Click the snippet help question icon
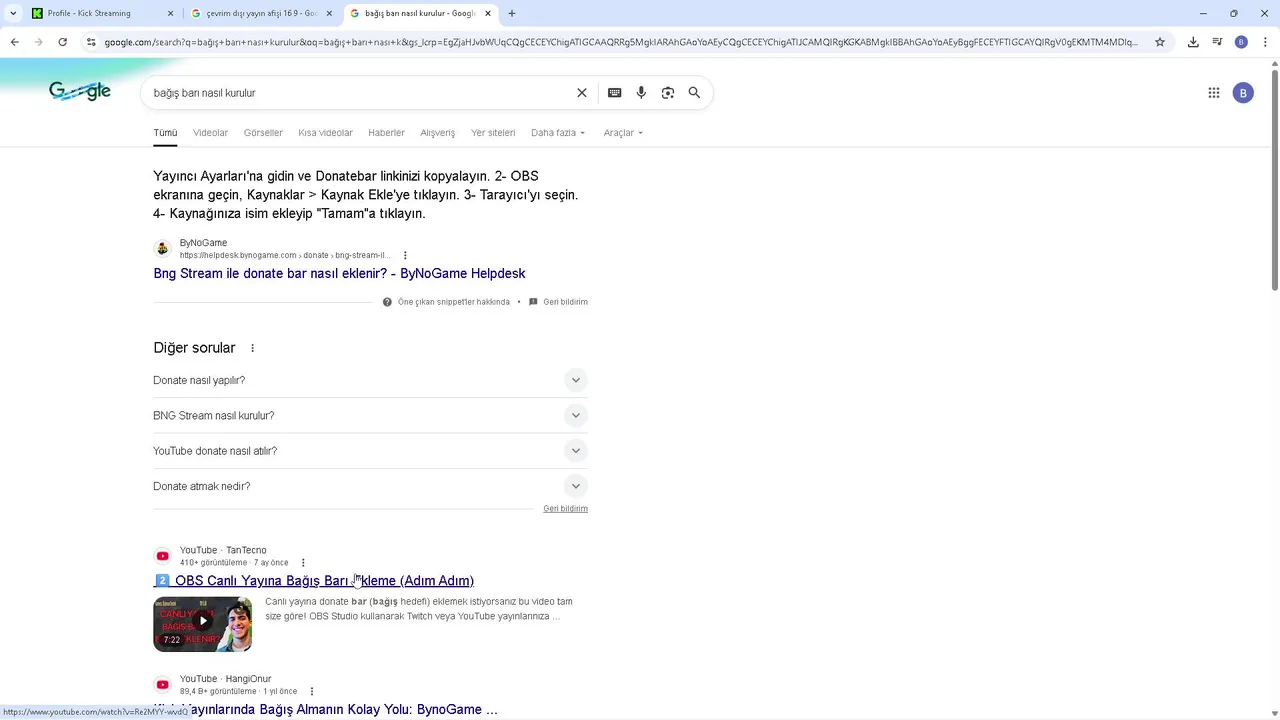This screenshot has width=1280, height=720. pyautogui.click(x=387, y=302)
